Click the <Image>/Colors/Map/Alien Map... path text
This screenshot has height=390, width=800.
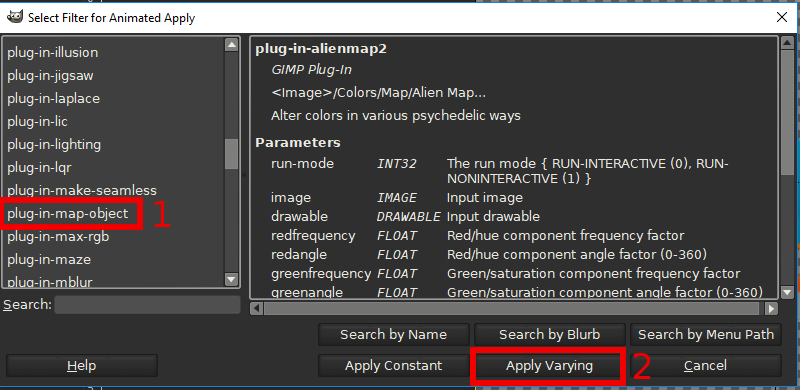(x=379, y=93)
